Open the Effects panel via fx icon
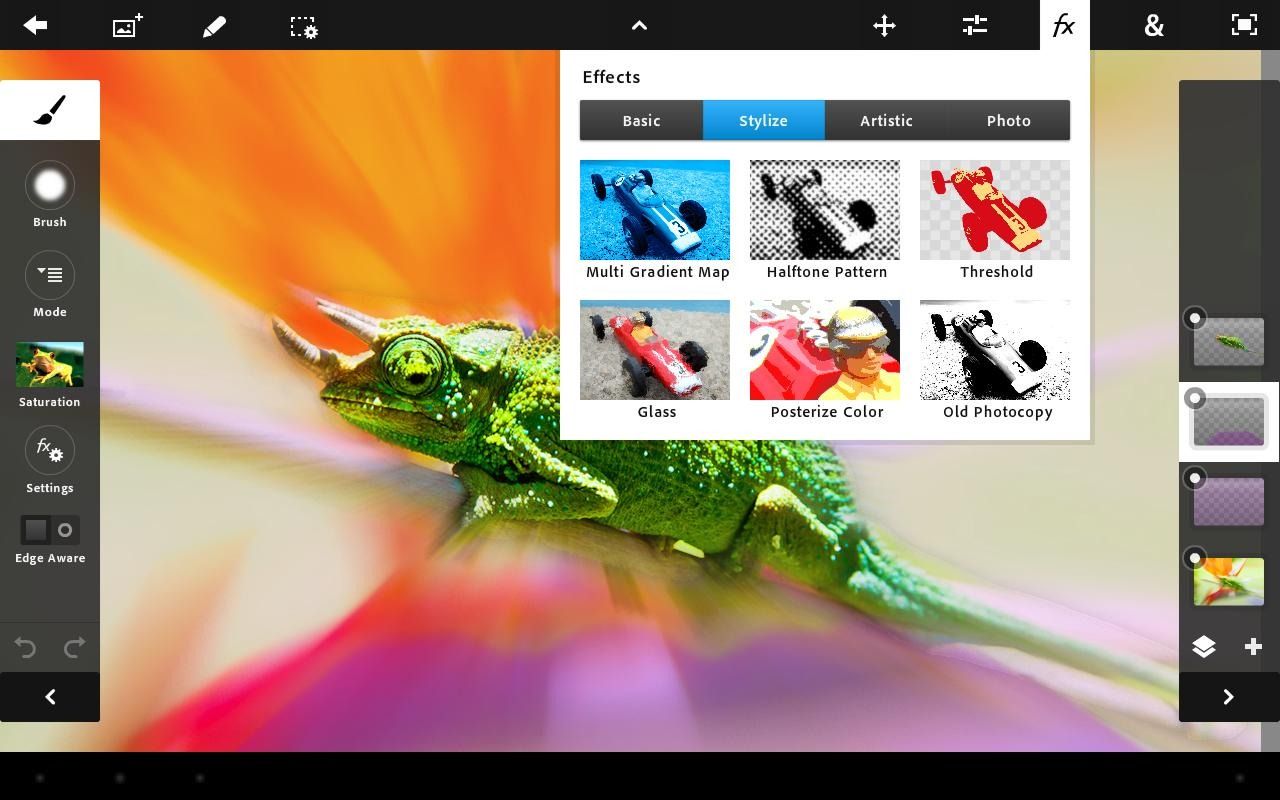Viewport: 1280px width, 800px height. 1063,25
